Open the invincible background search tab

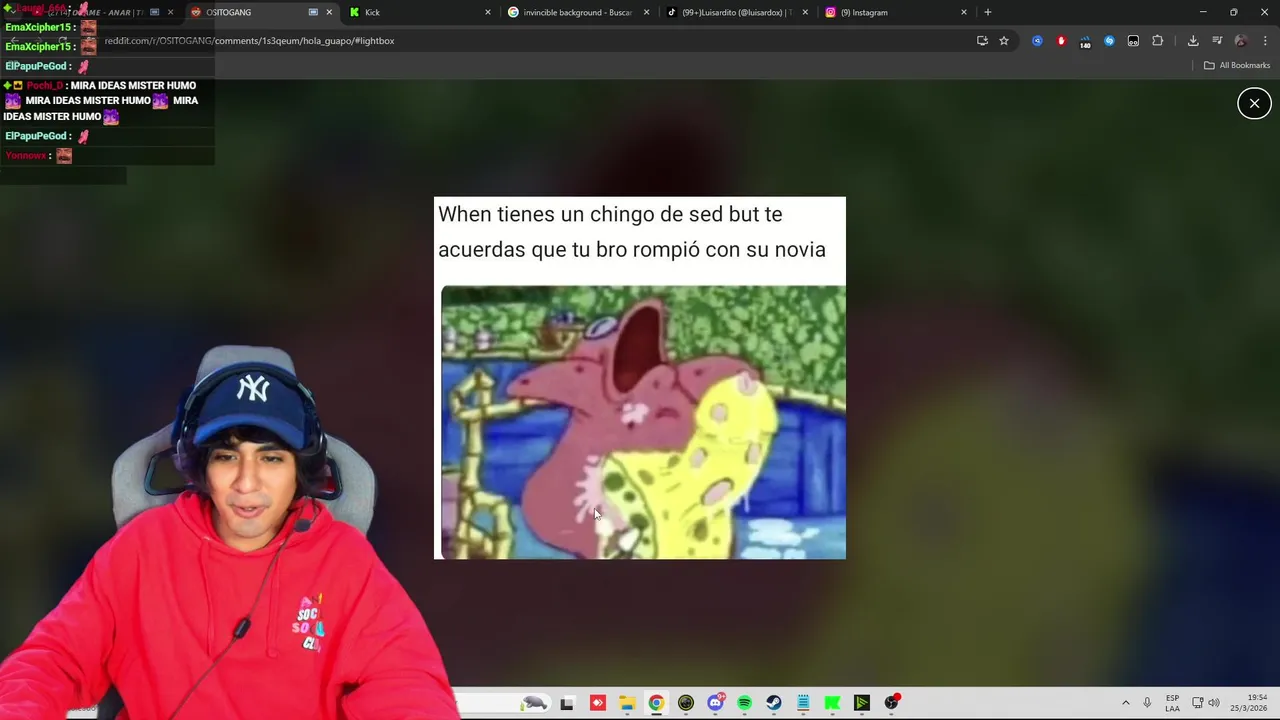coord(578,12)
